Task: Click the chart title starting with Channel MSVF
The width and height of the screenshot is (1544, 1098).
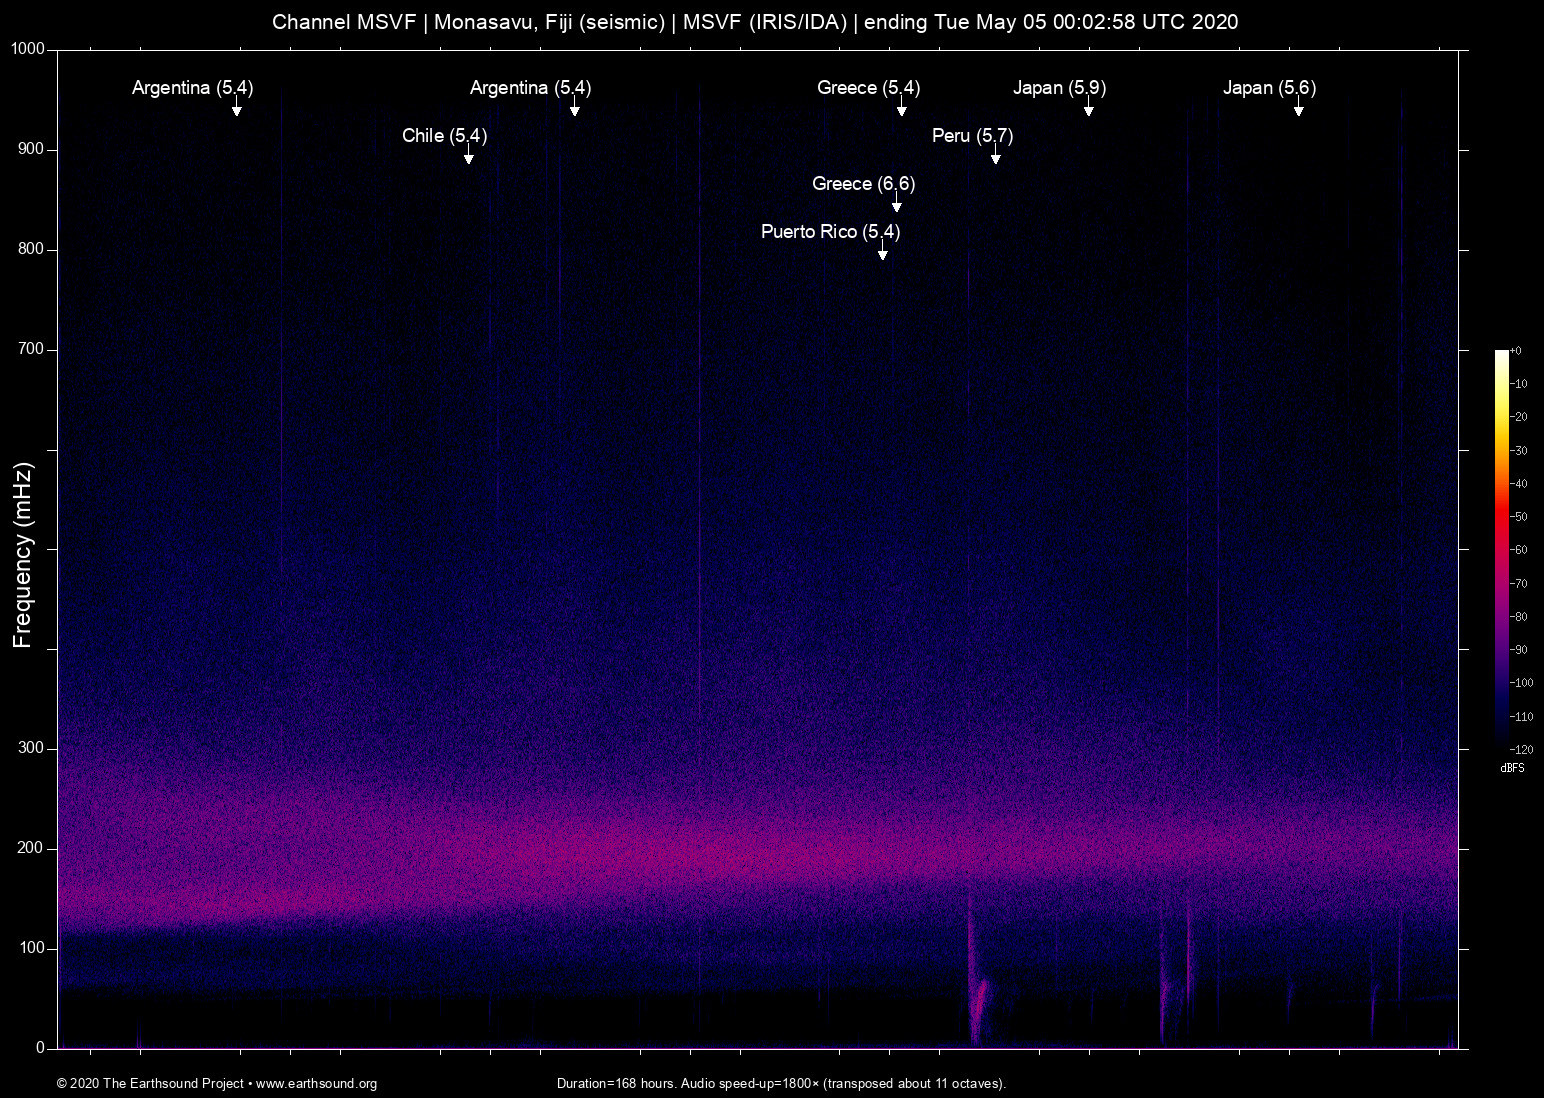Action: 755,22
